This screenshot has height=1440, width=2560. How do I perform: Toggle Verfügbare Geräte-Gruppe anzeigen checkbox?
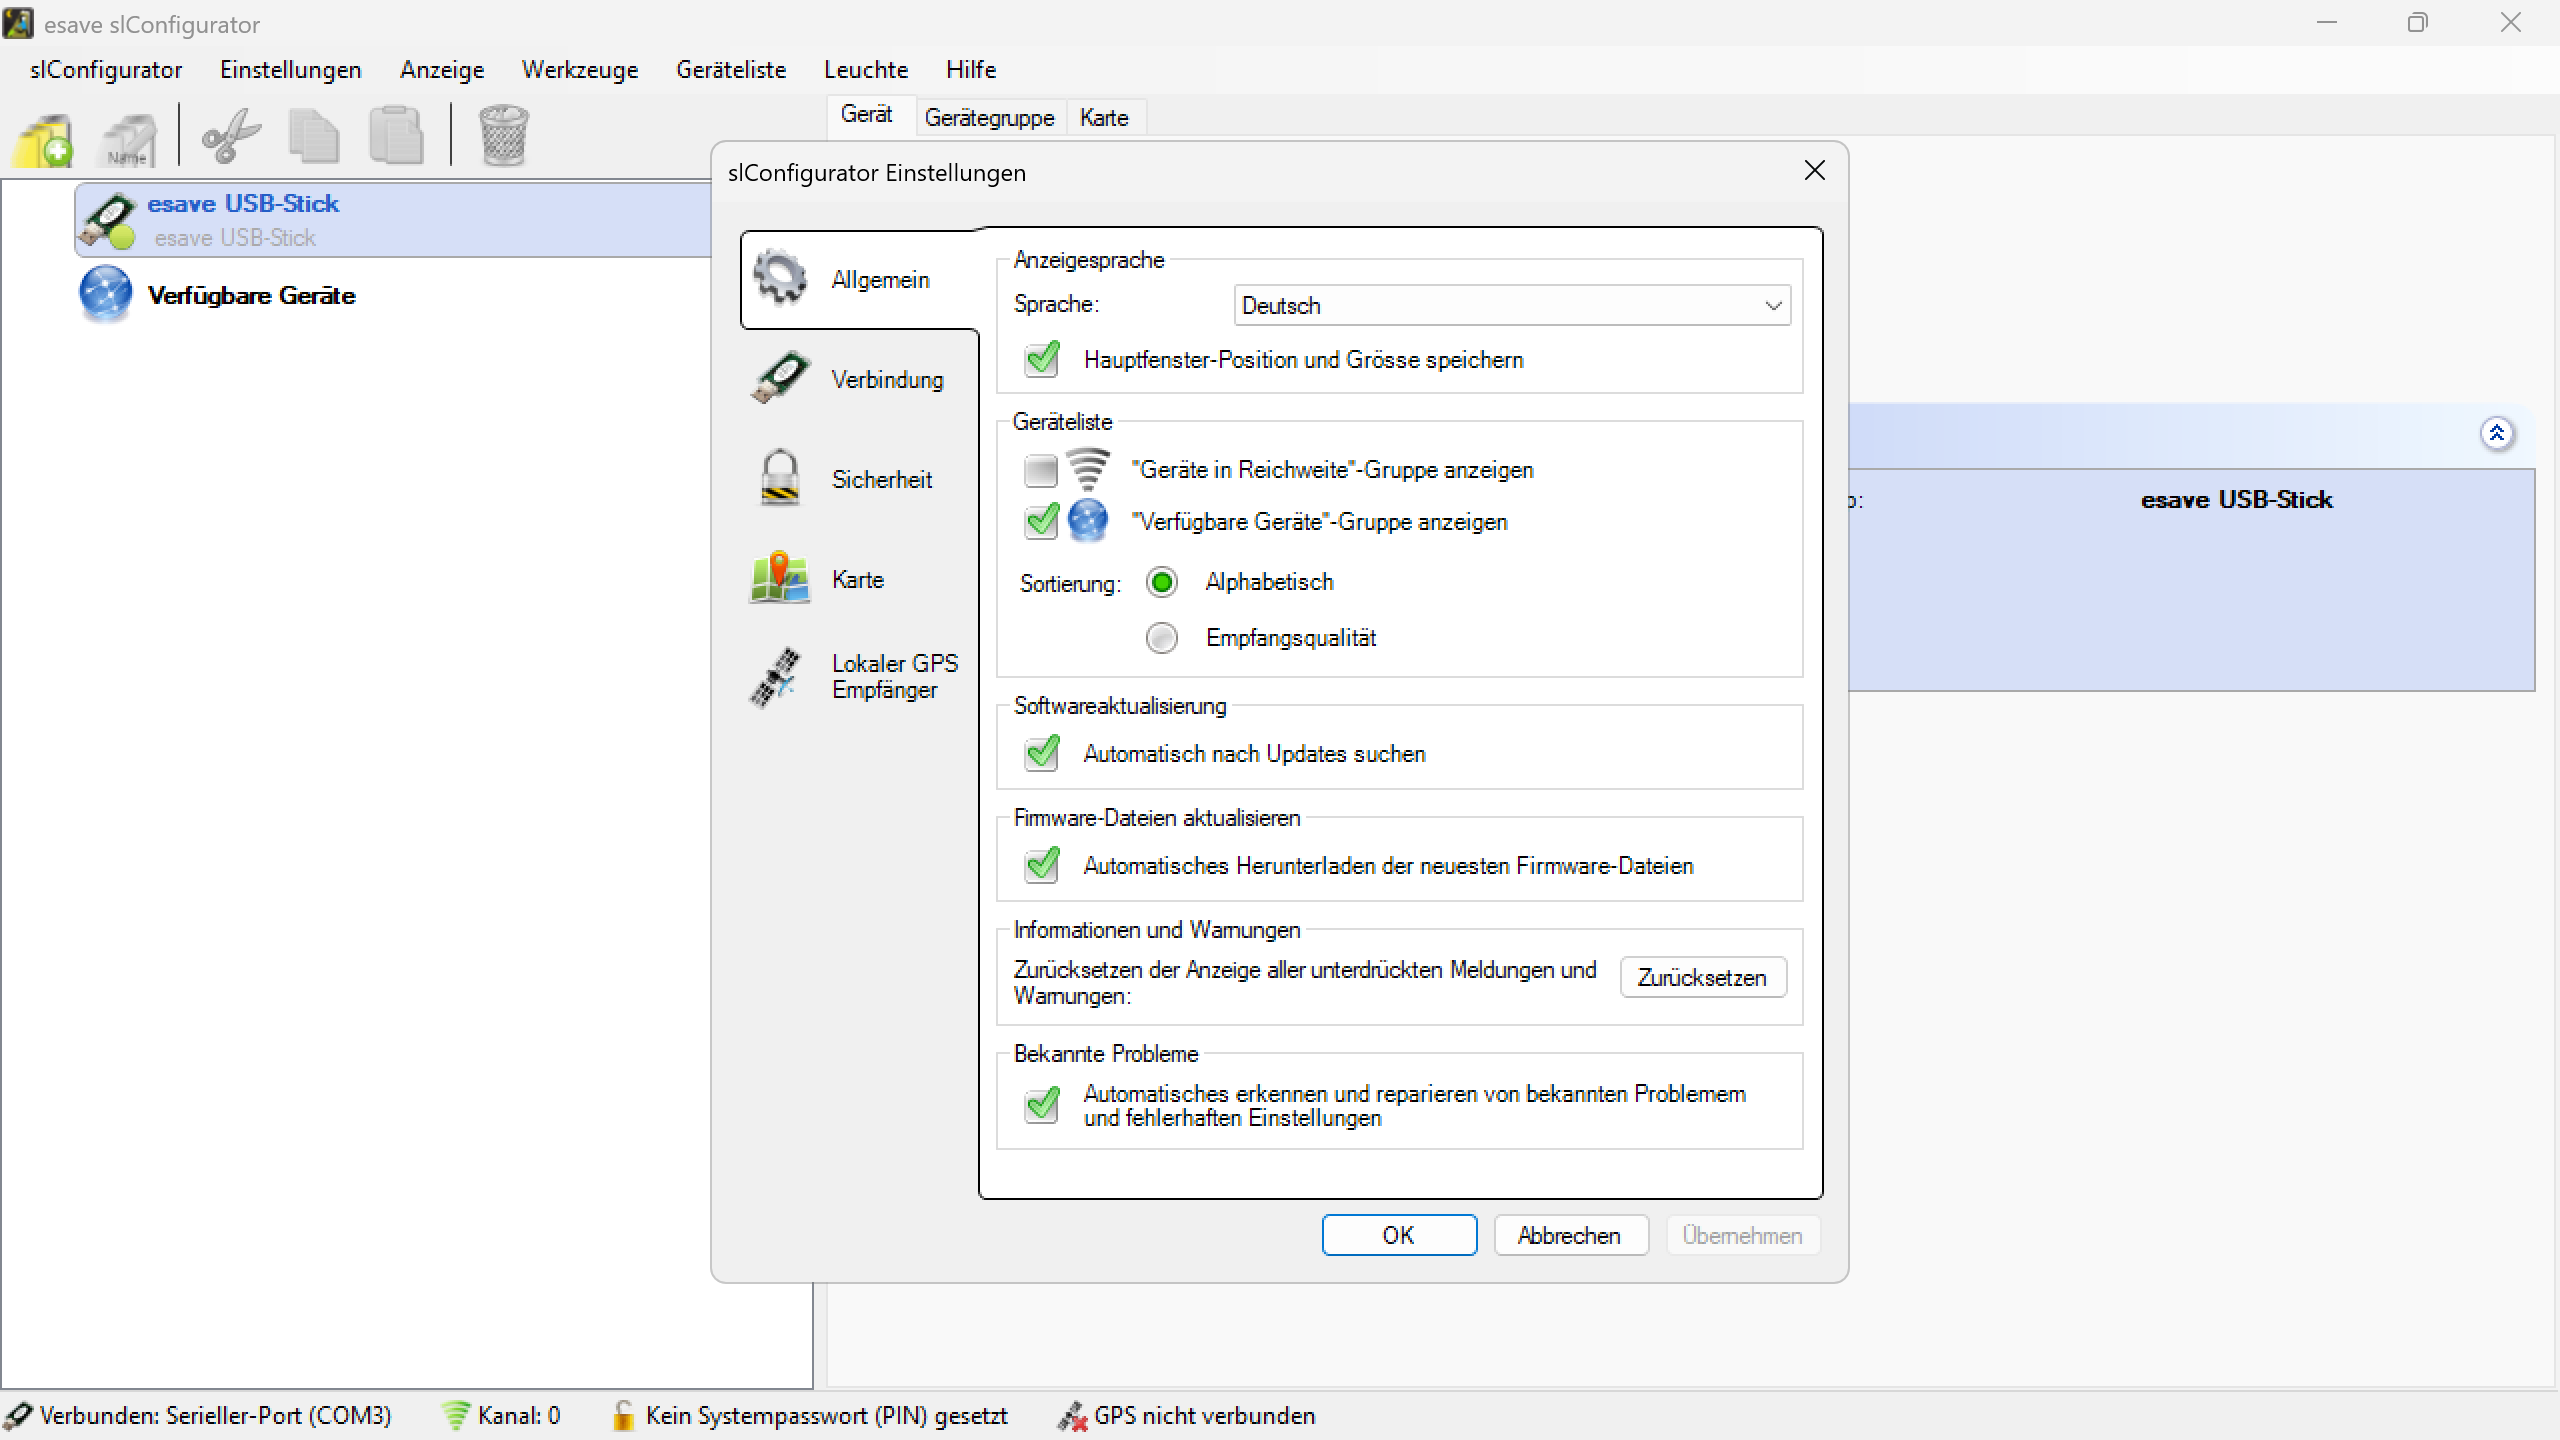tap(1042, 521)
